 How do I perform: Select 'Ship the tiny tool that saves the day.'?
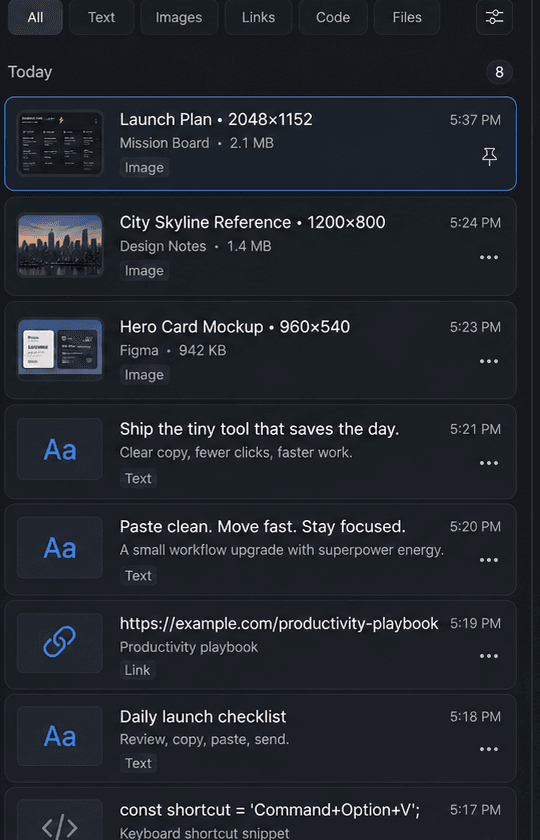259,429
